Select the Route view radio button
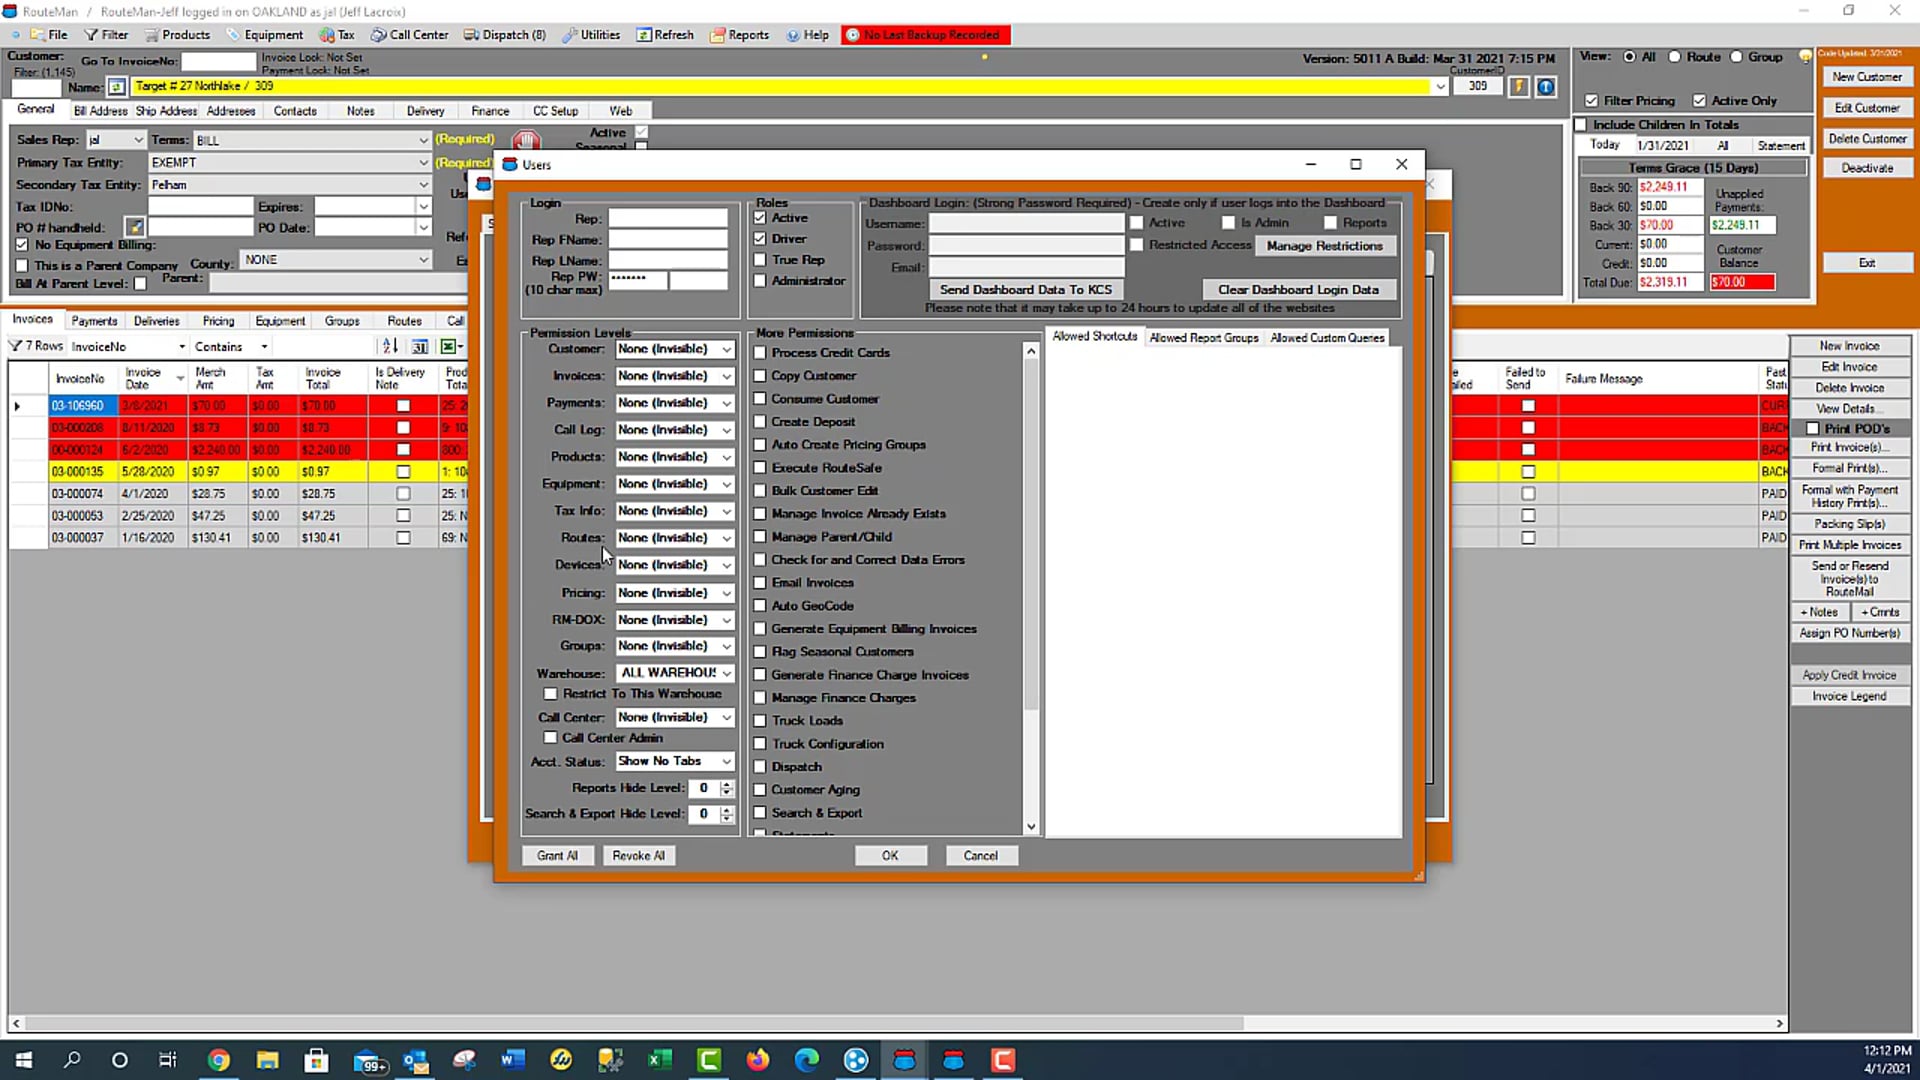1920x1080 pixels. tap(1674, 57)
